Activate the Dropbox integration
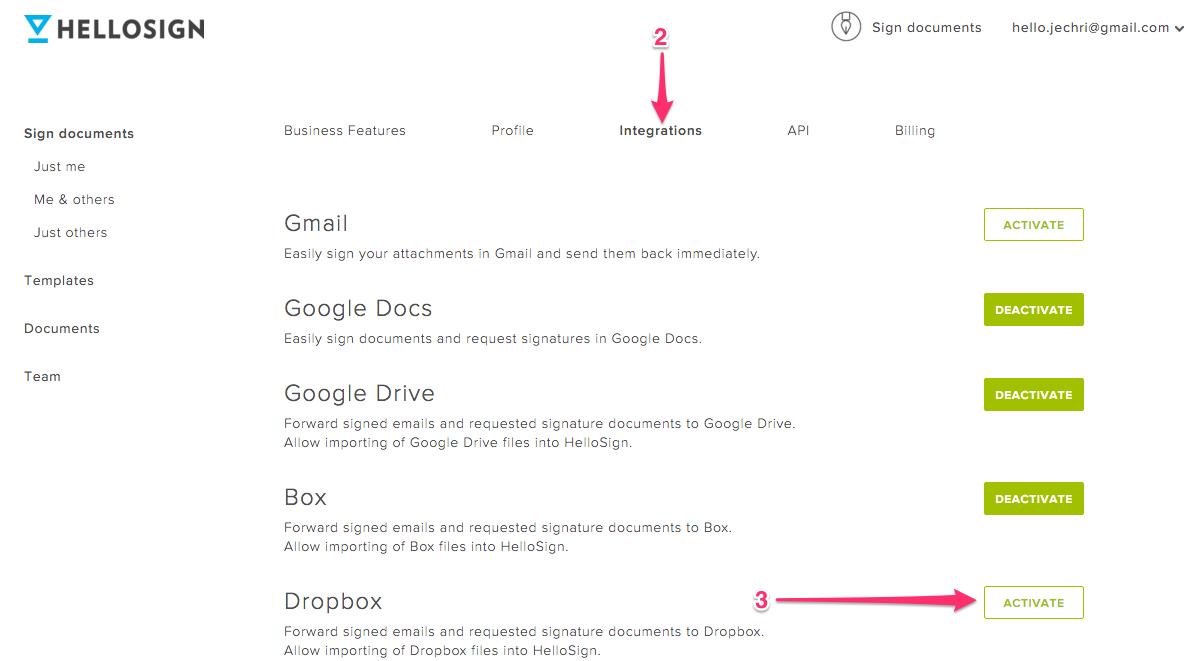The width and height of the screenshot is (1192, 661). pos(1033,603)
